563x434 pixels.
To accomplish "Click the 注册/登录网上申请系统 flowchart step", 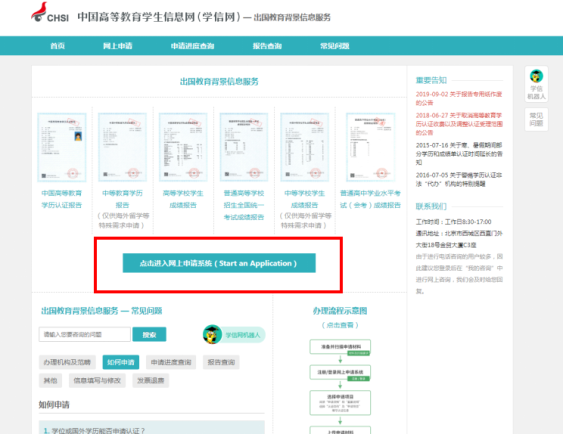I will [340, 373].
